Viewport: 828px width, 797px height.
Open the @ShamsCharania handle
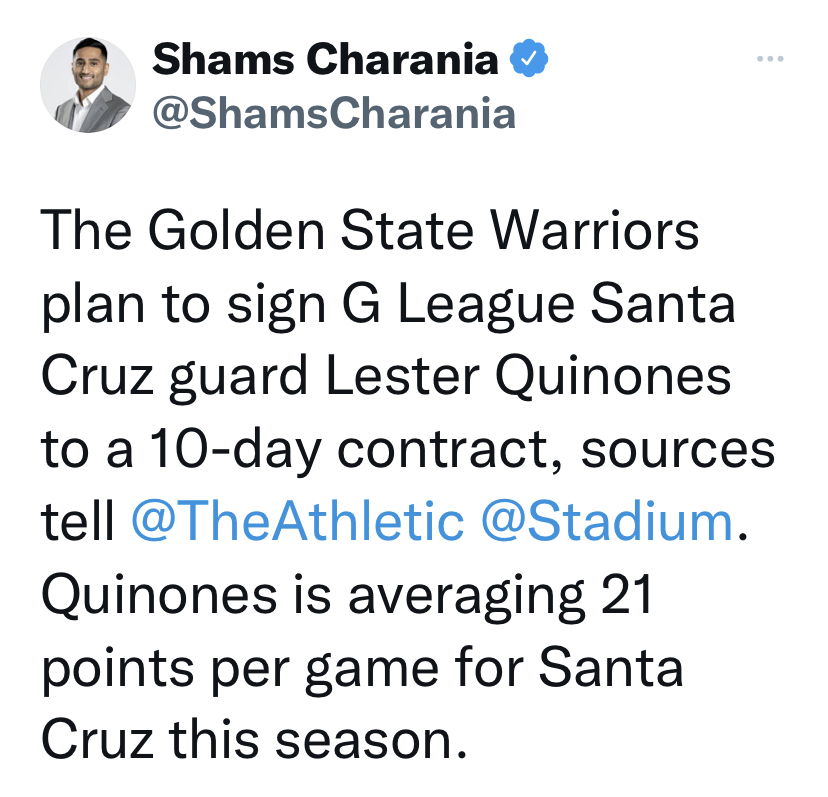point(334,114)
